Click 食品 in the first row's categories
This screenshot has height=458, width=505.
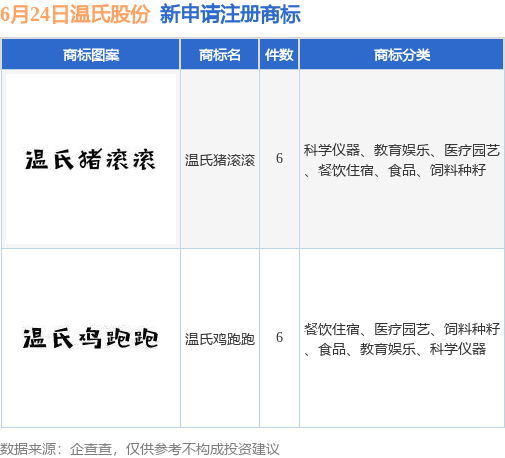[402, 170]
